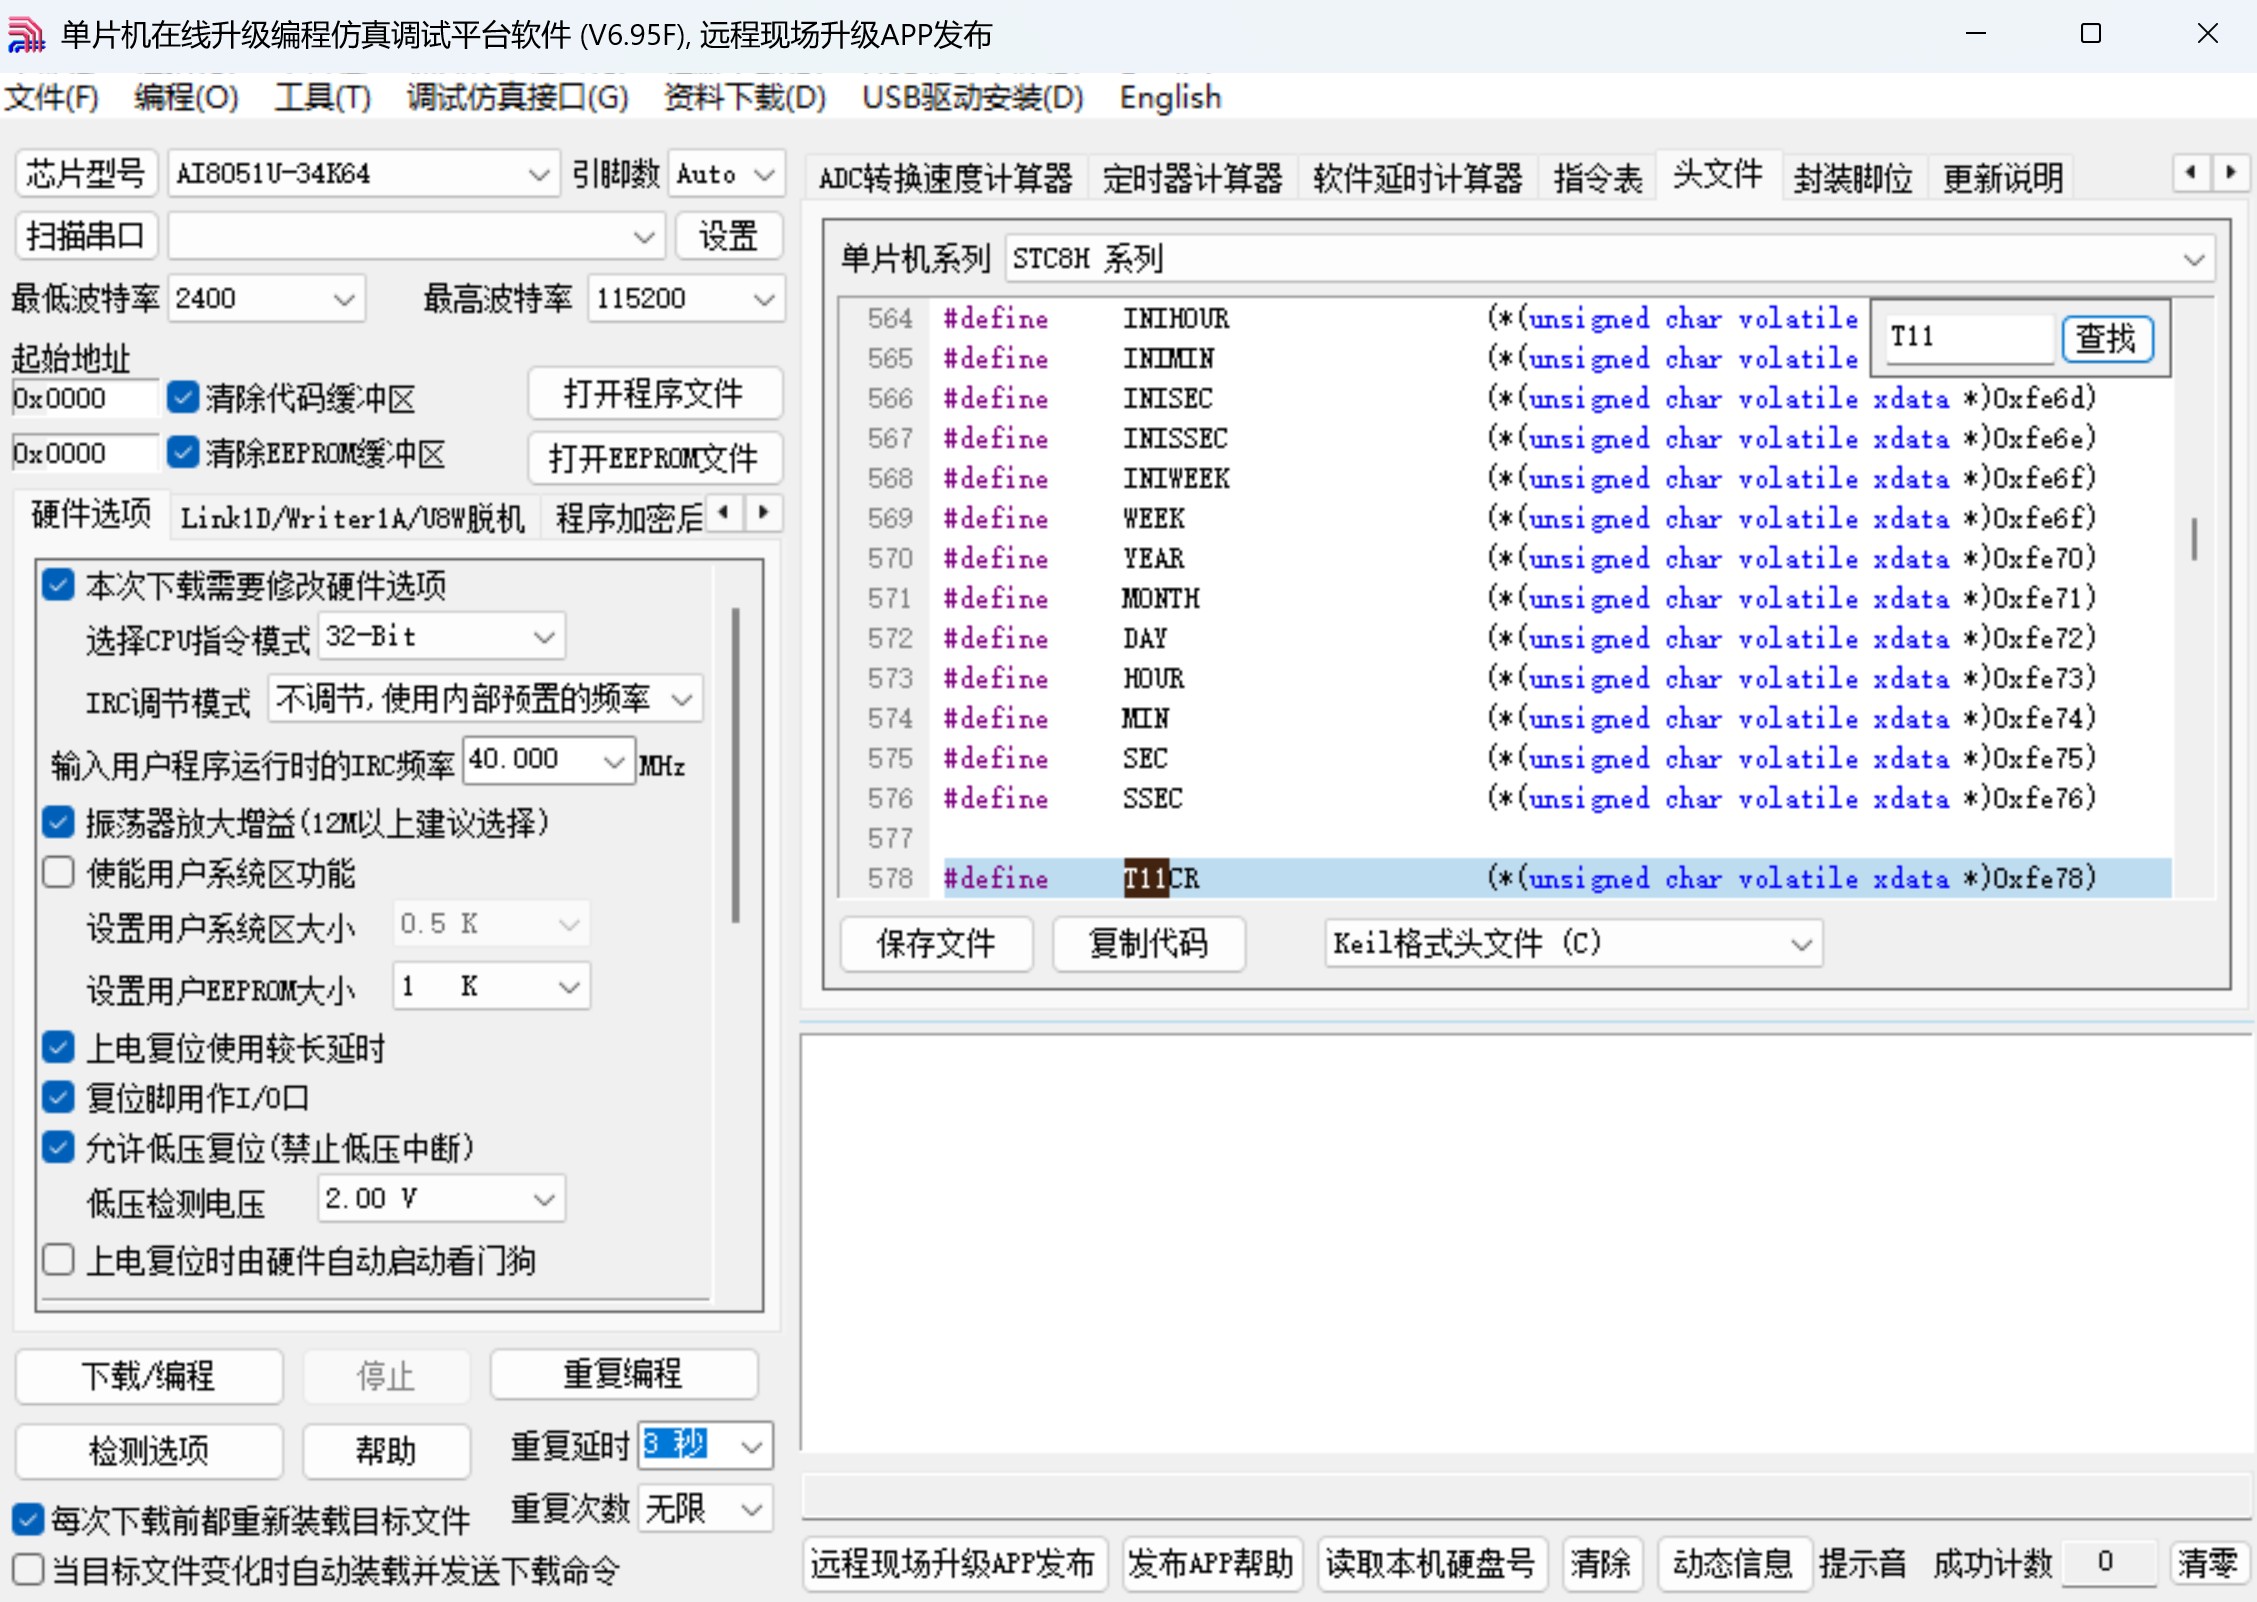2257x1602 pixels.
Task: Toggle 清除代码缓冲区 checkbox
Action: pos(183,397)
